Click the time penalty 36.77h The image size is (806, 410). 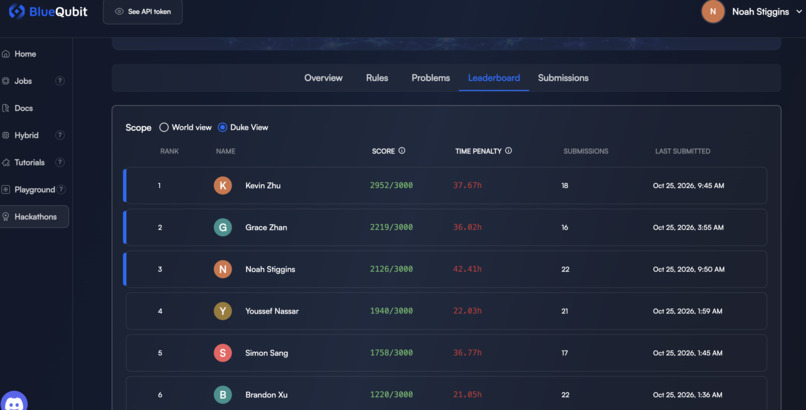(x=467, y=353)
